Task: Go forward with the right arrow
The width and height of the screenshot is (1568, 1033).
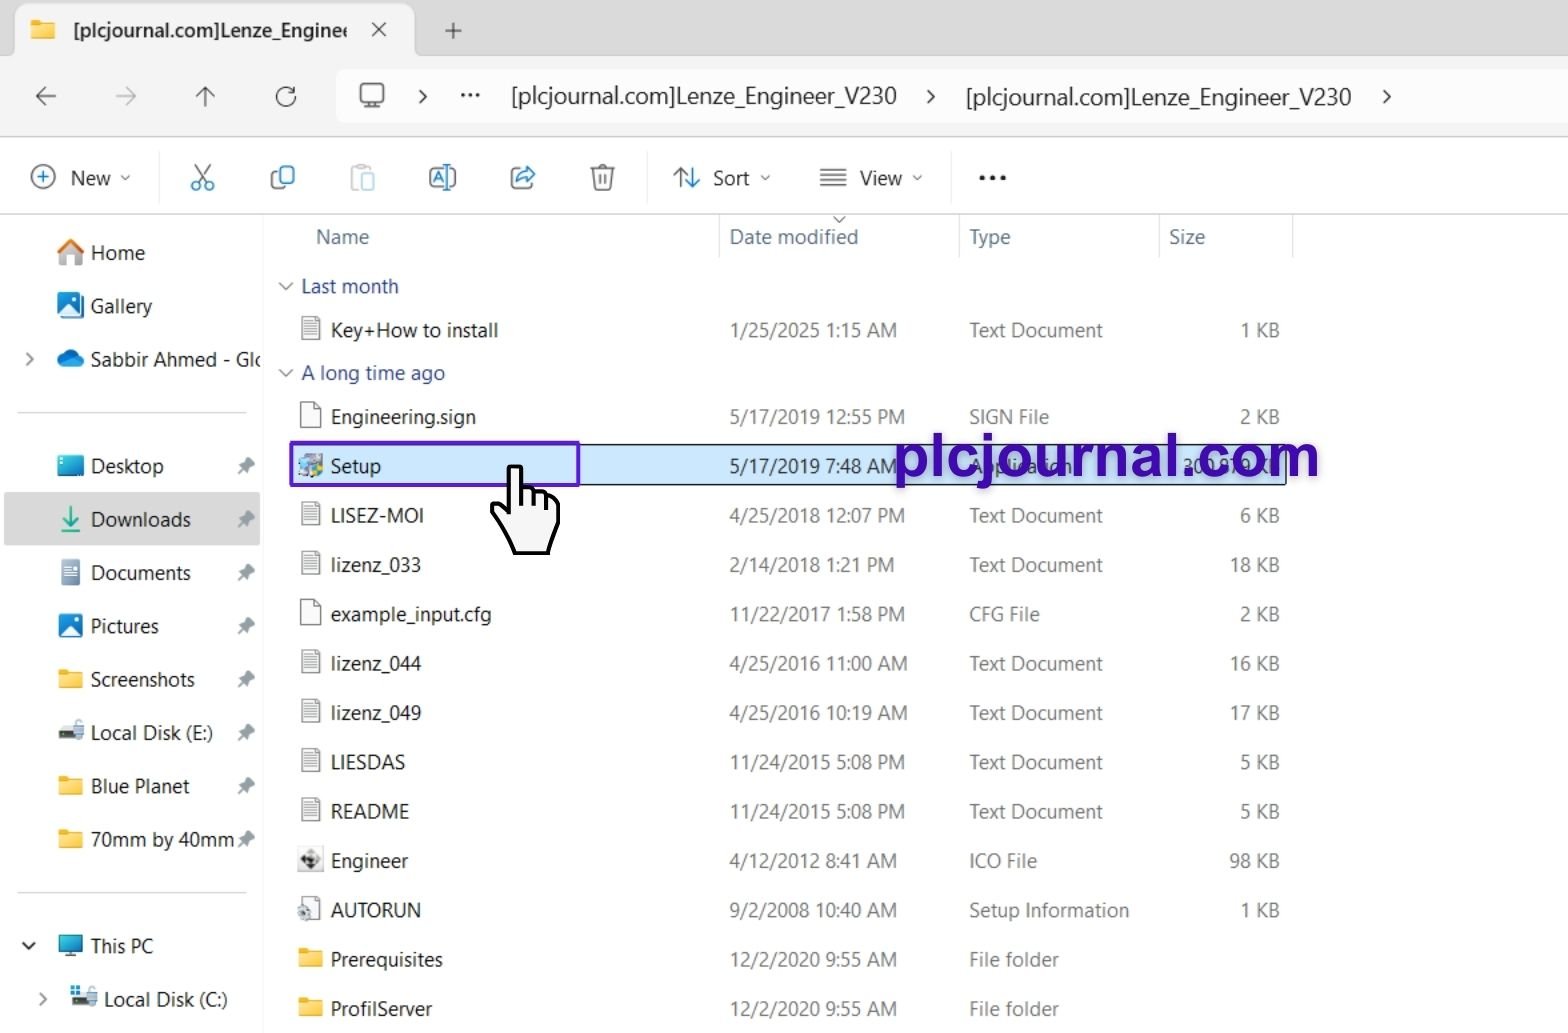Action: (126, 96)
